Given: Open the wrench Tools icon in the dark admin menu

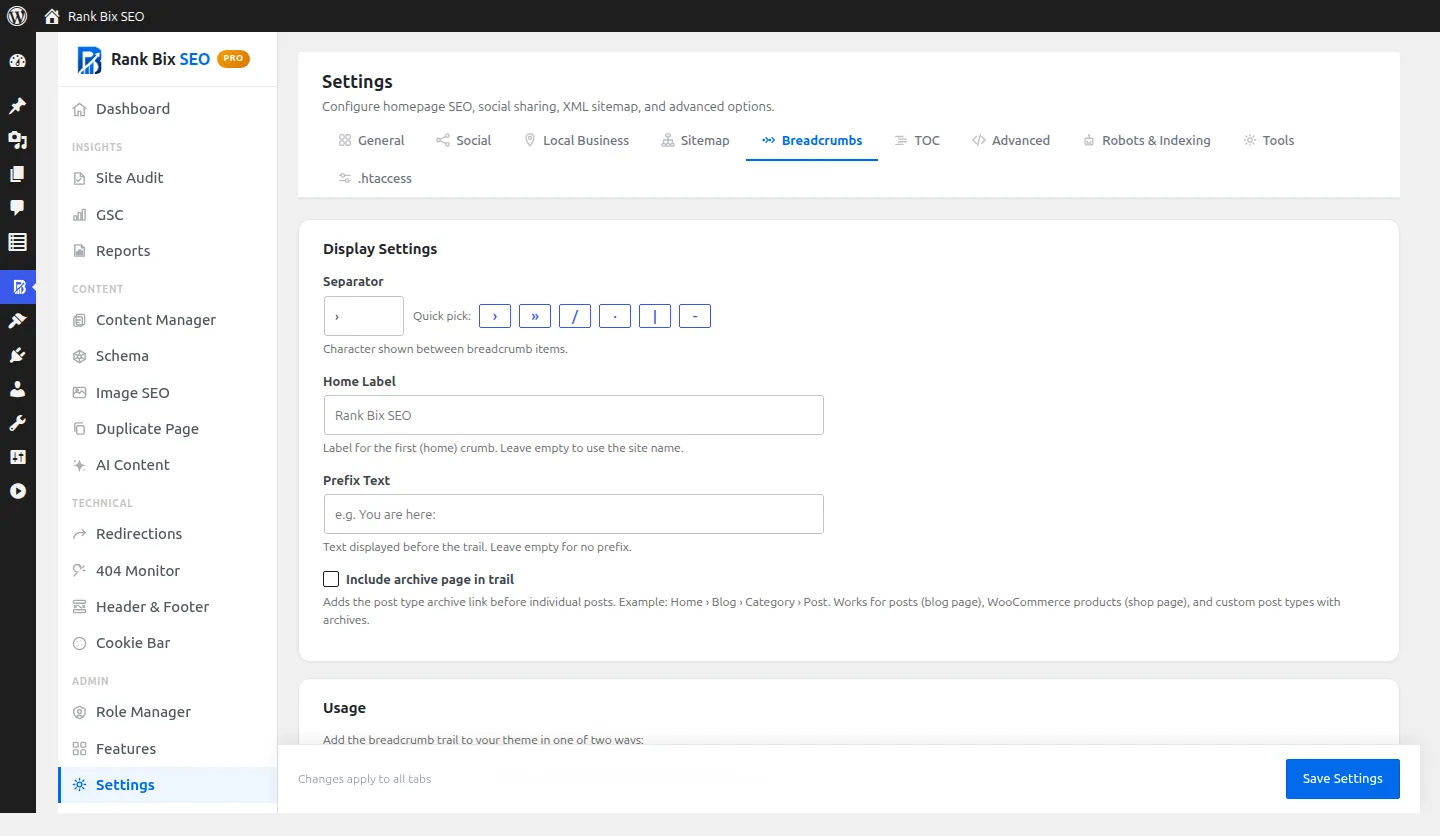Looking at the screenshot, I should pos(17,423).
